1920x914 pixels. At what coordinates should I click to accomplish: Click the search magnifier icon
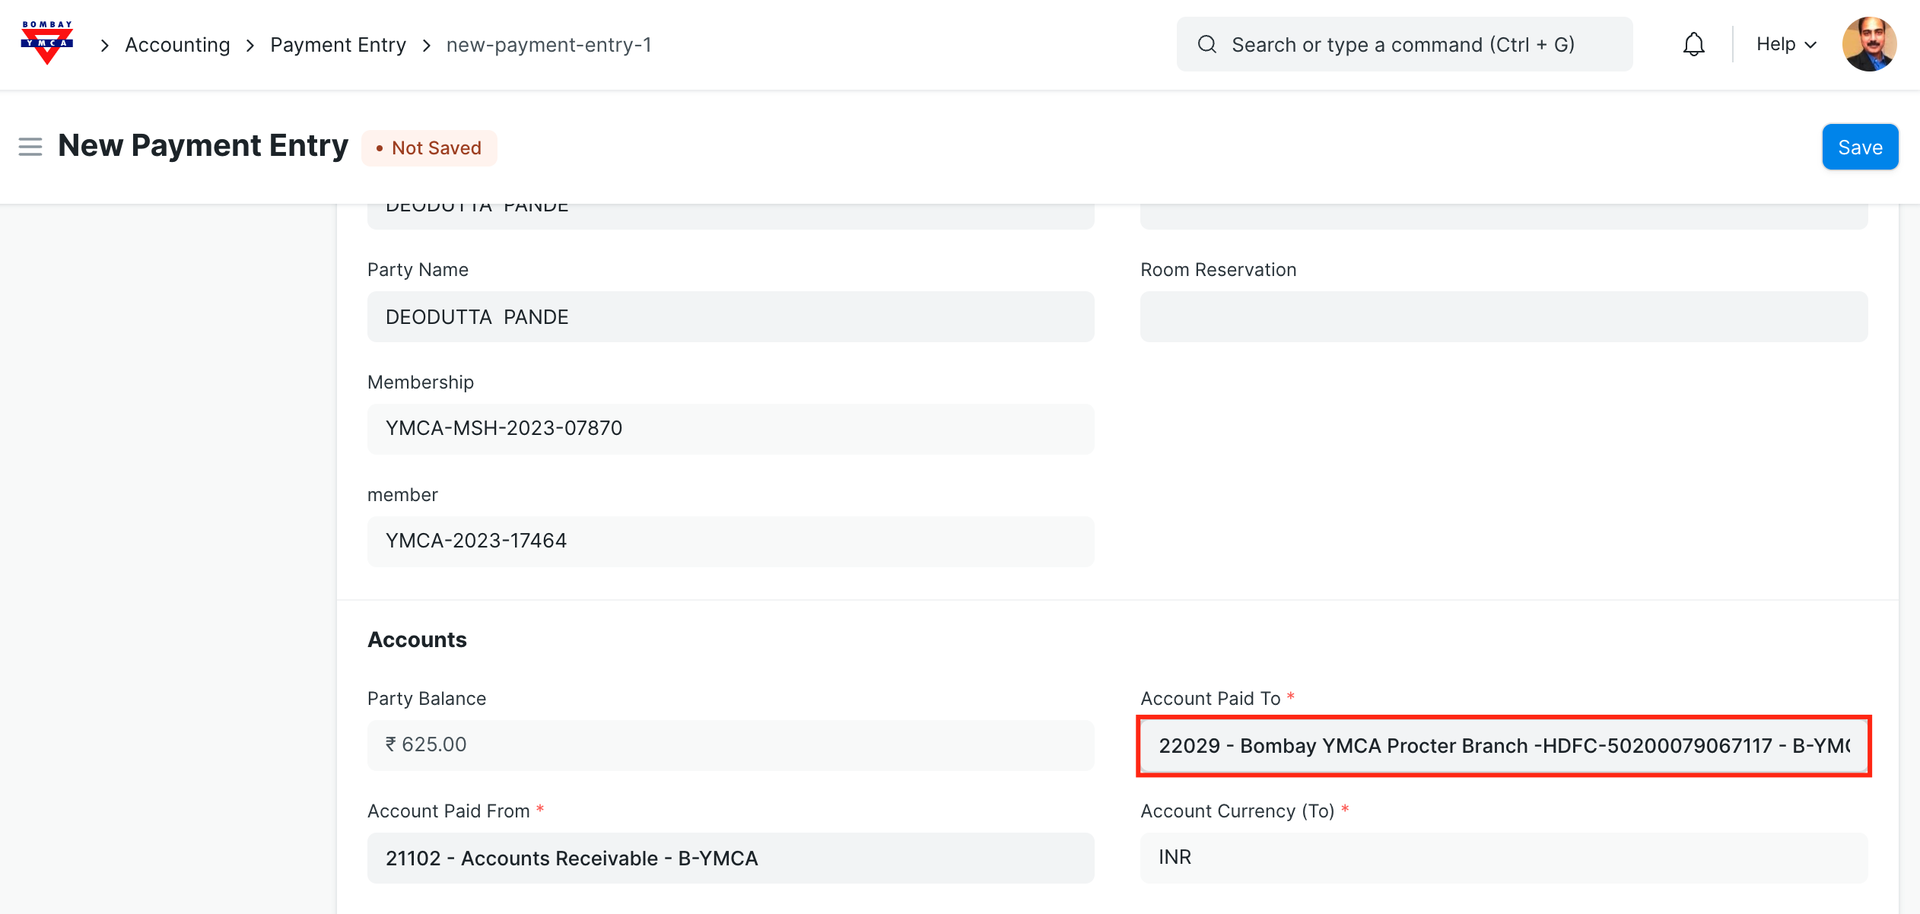coord(1207,44)
